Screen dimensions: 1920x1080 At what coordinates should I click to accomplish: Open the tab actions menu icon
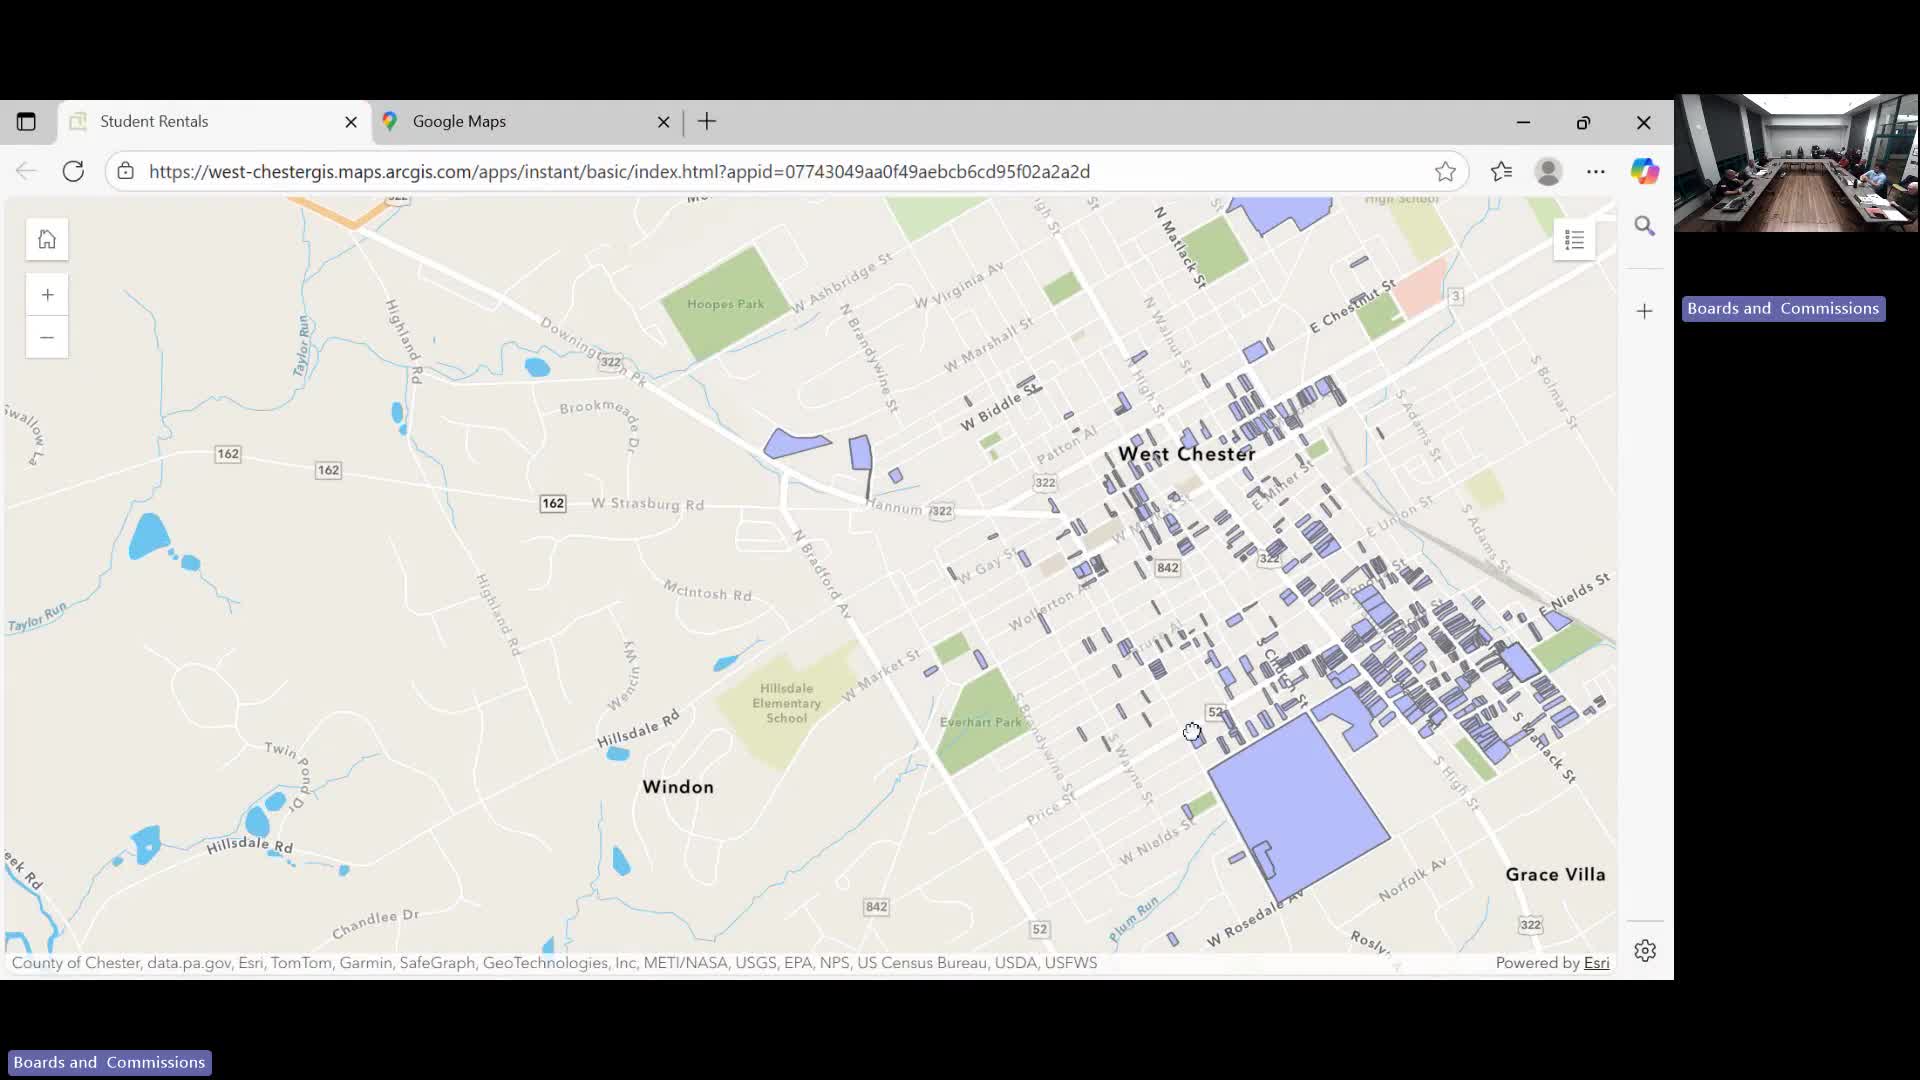26,122
